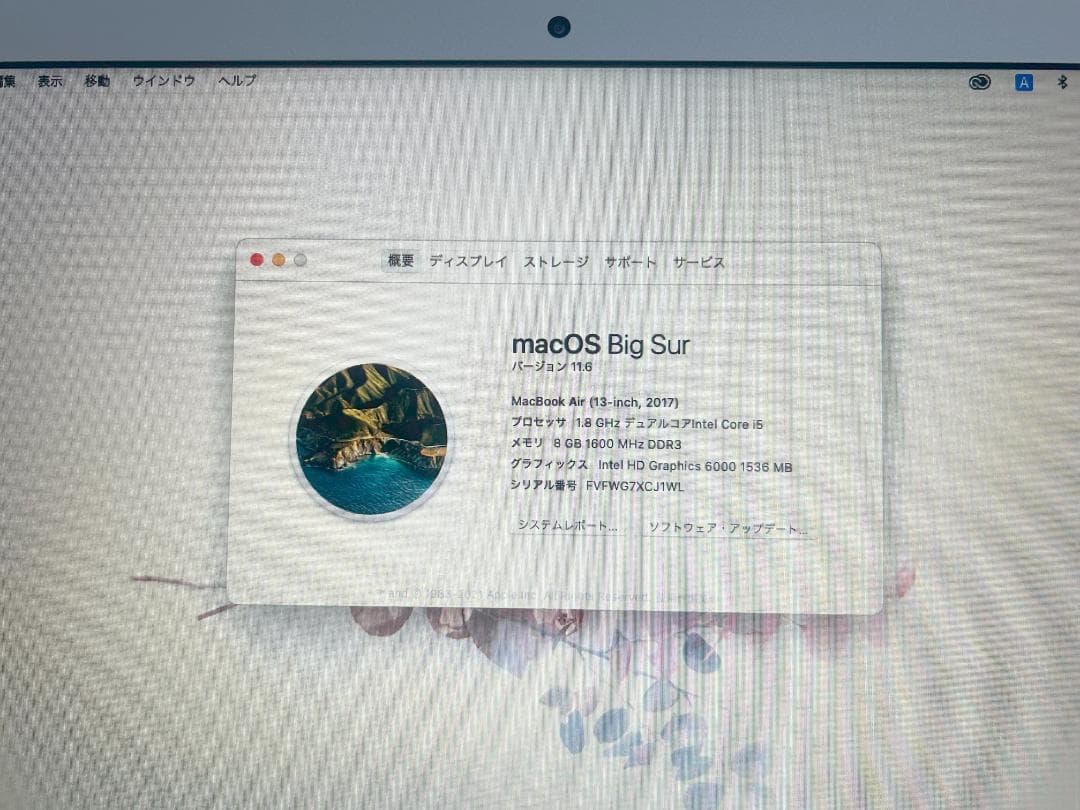Open the ストレージ tab
This screenshot has height=810, width=1080.
556,262
